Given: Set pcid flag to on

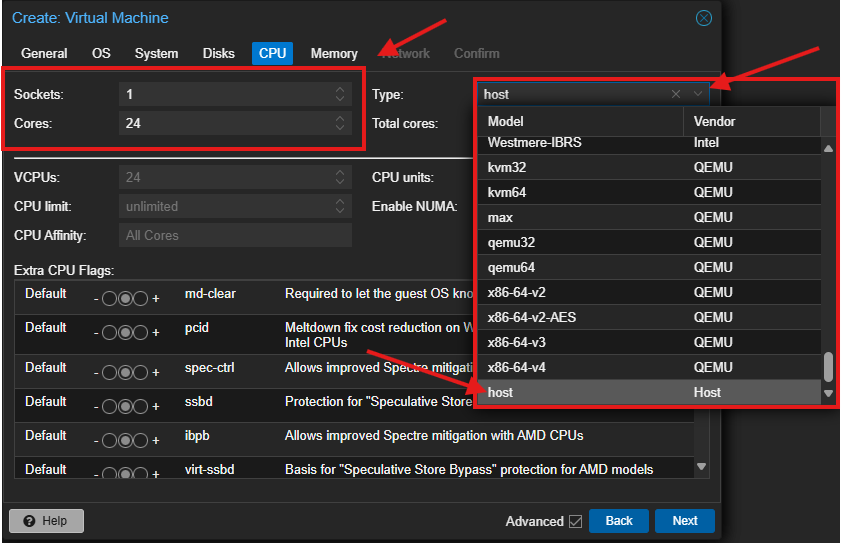Looking at the screenshot, I should pyautogui.click(x=141, y=333).
